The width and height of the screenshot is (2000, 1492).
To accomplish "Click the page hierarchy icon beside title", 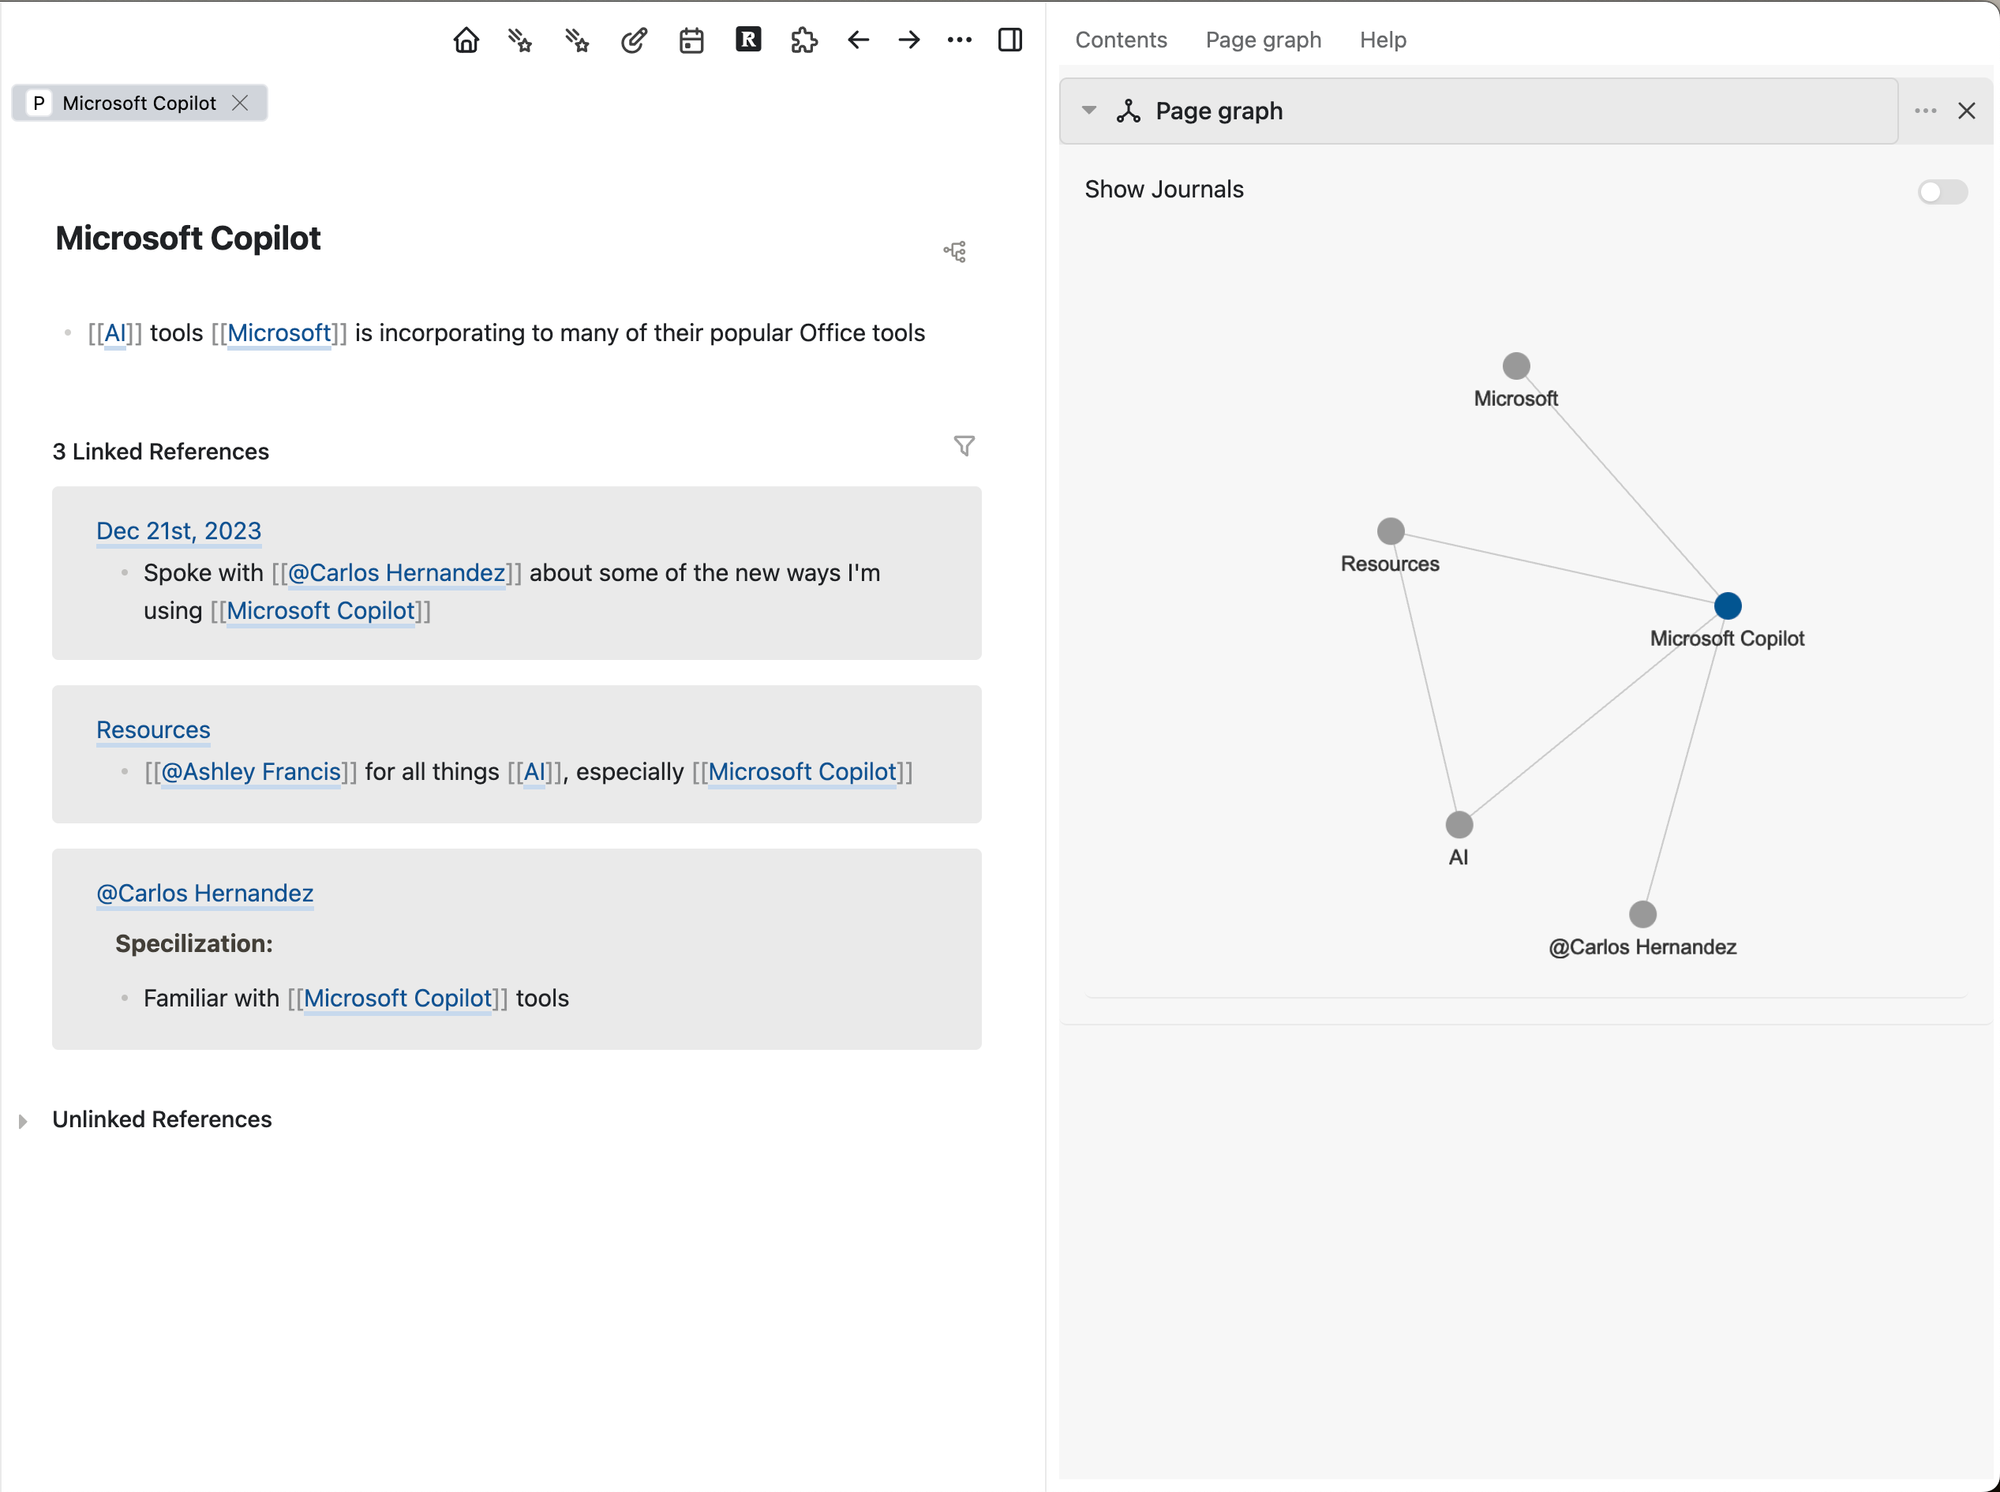I will (955, 252).
